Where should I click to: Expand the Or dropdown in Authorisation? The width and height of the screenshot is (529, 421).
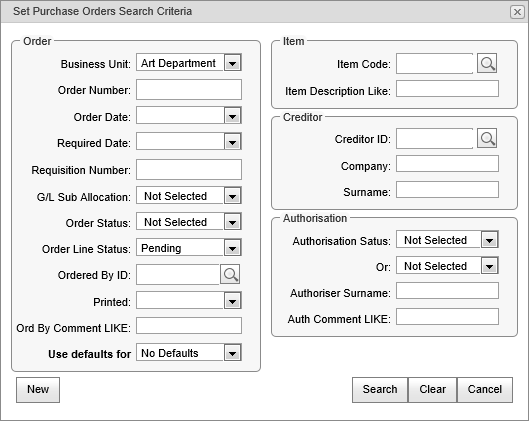(x=490, y=265)
